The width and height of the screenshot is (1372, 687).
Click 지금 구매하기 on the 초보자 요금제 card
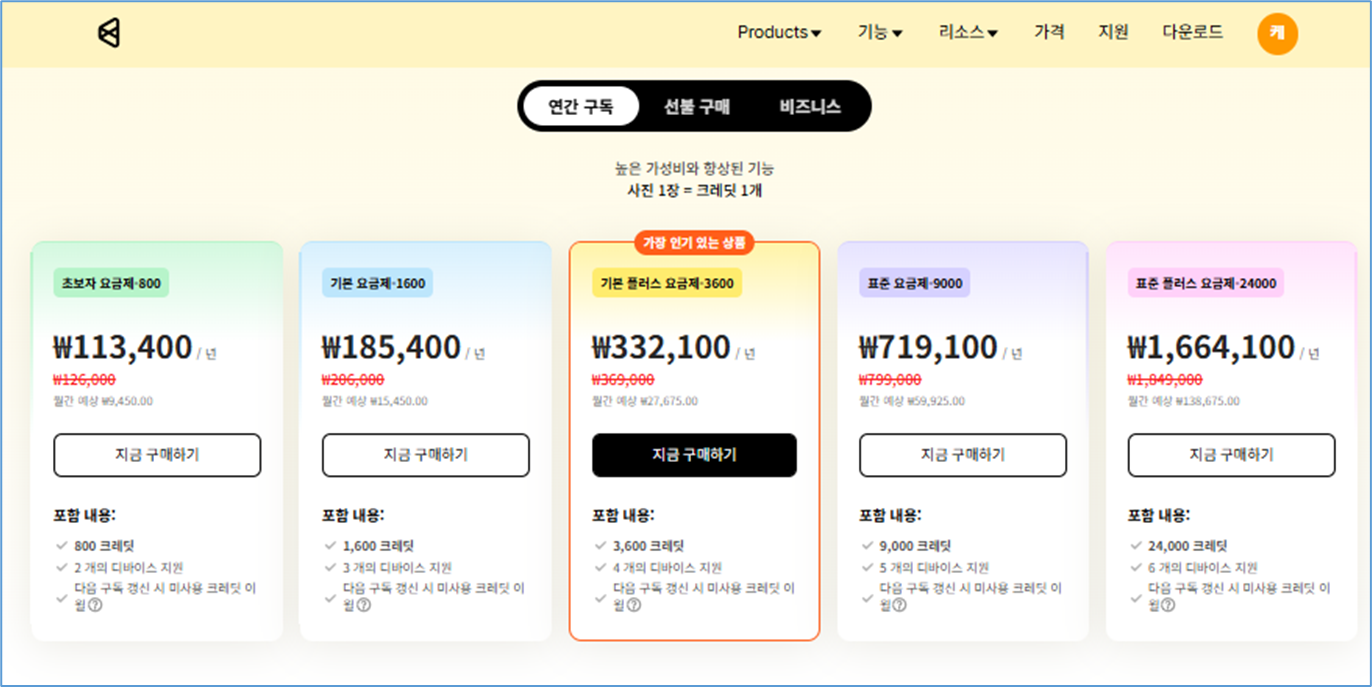(157, 455)
